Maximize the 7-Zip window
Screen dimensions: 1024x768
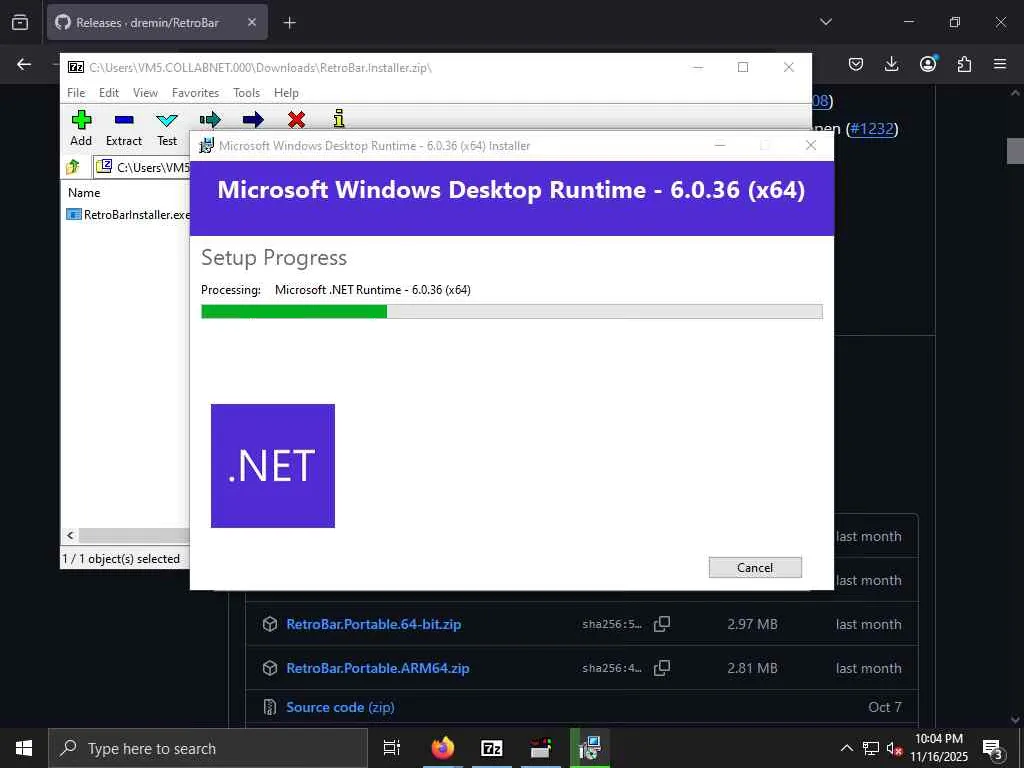click(x=743, y=67)
